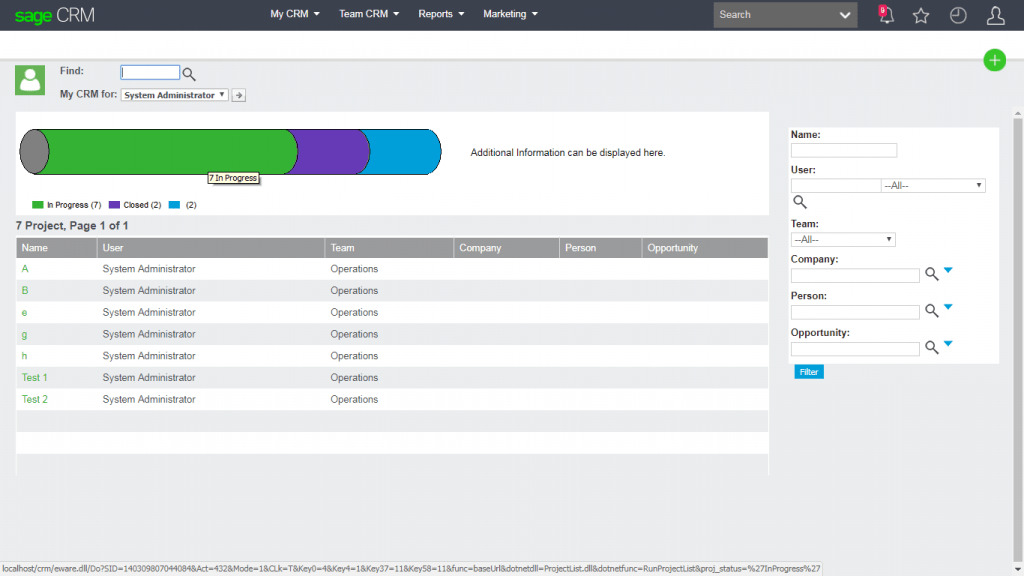Click the search magnifier under User filter
Image resolution: width=1024 pixels, height=576 pixels.
(x=799, y=201)
